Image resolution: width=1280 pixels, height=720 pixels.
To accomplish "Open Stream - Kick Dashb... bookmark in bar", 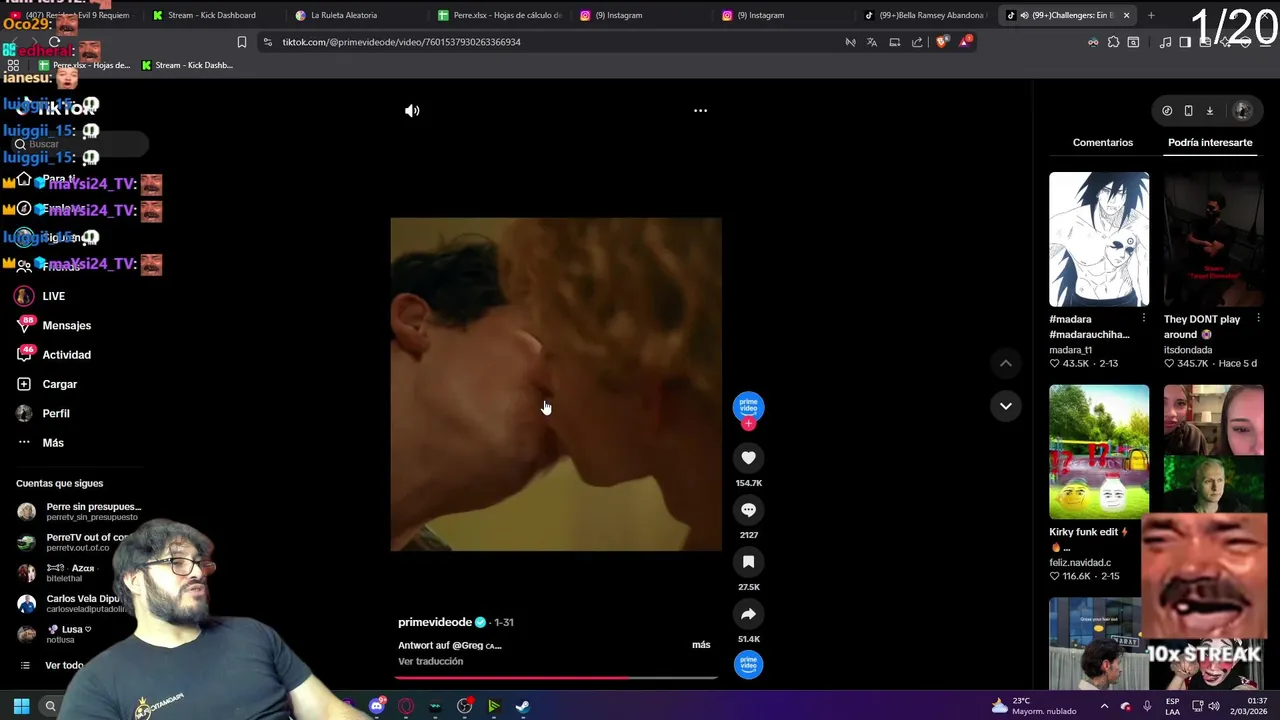I will point(187,65).
